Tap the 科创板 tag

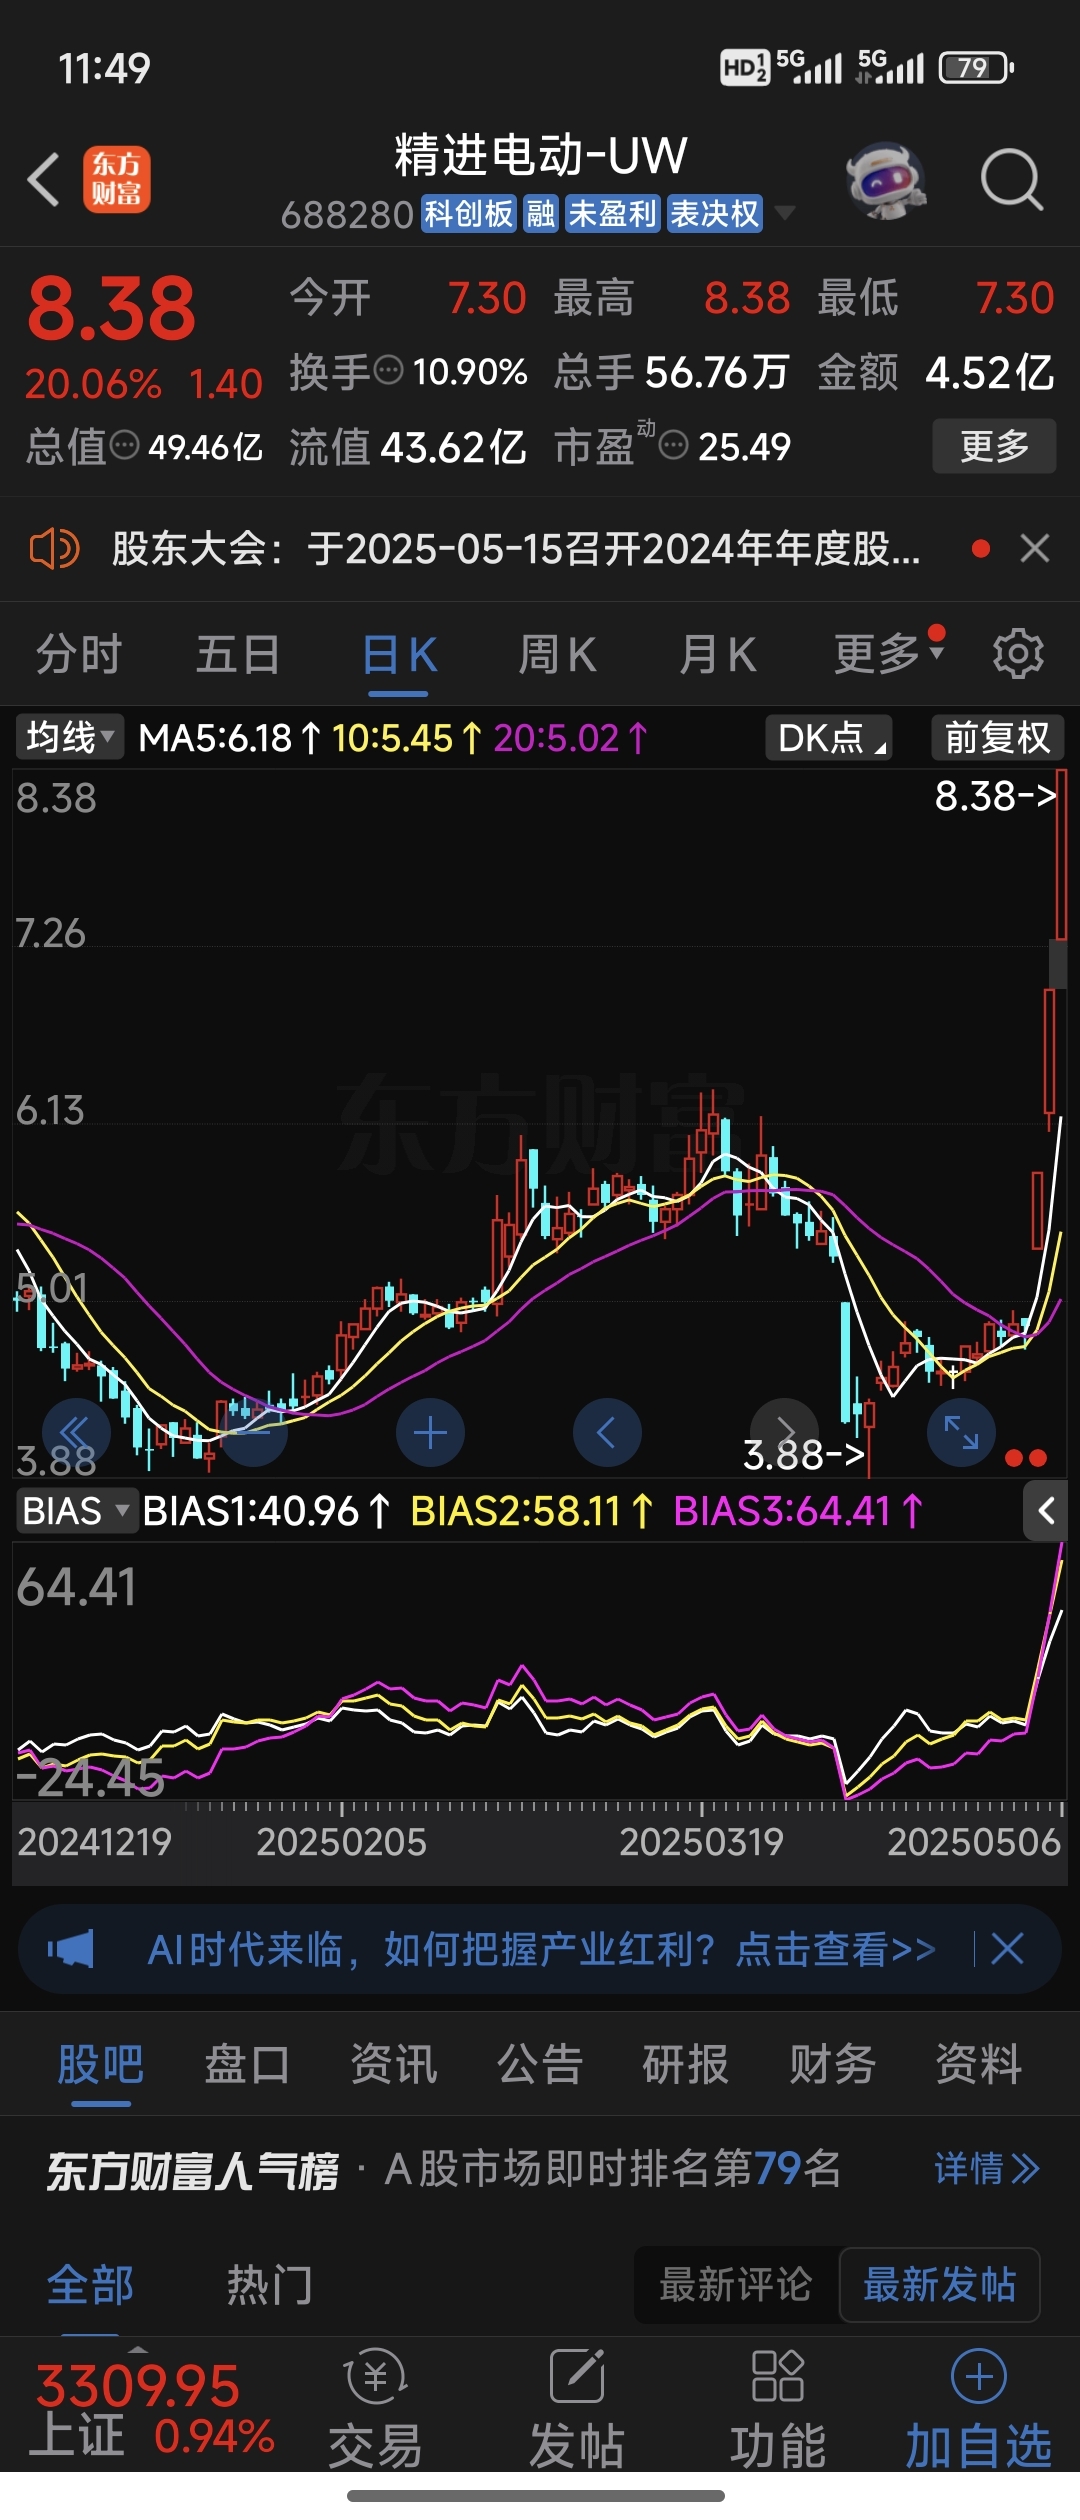468,213
